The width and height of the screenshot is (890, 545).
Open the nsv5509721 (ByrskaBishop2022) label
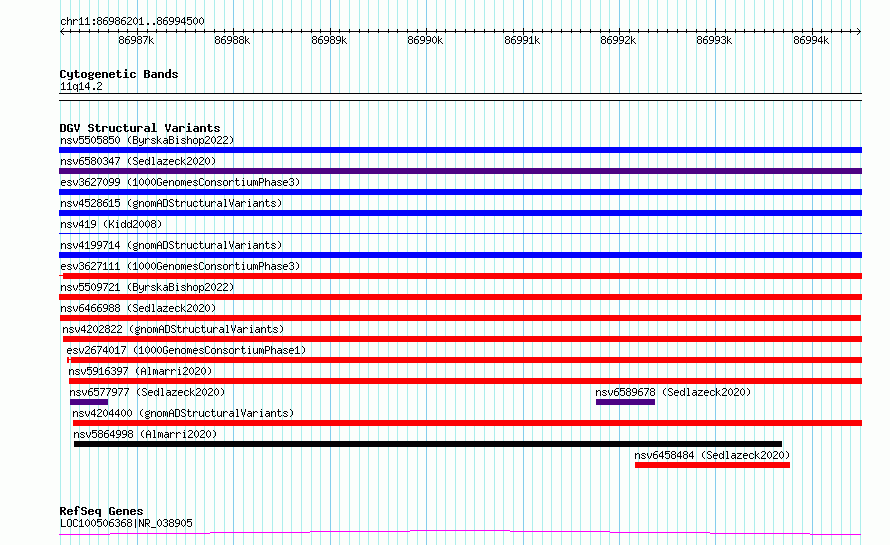[x=147, y=287]
